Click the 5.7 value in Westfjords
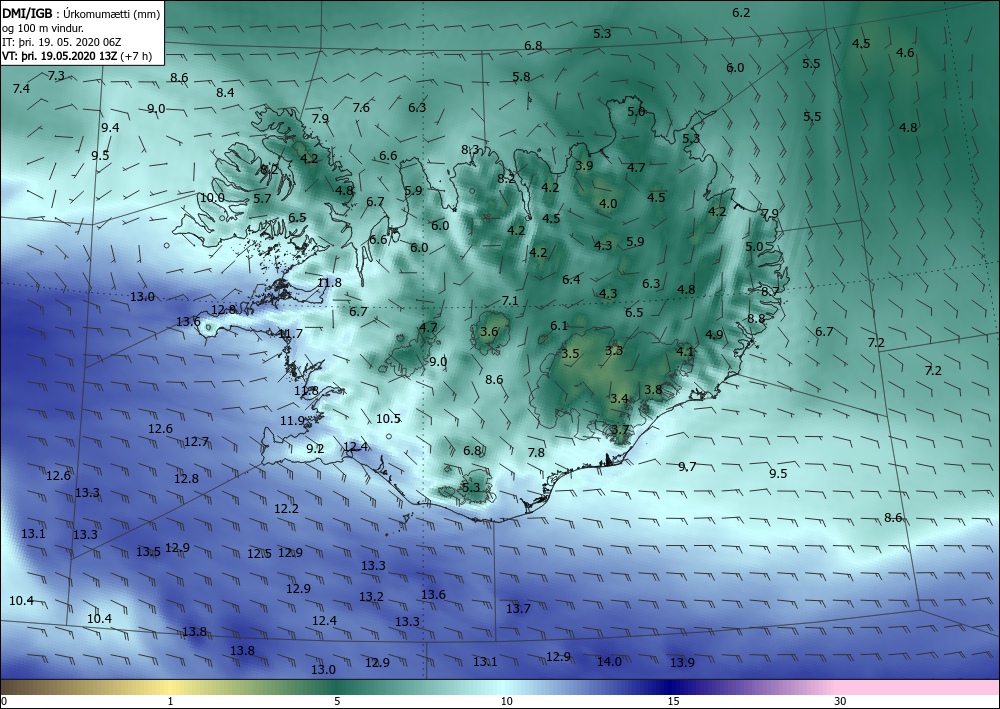Screen dimensions: 1000x709 [262, 198]
